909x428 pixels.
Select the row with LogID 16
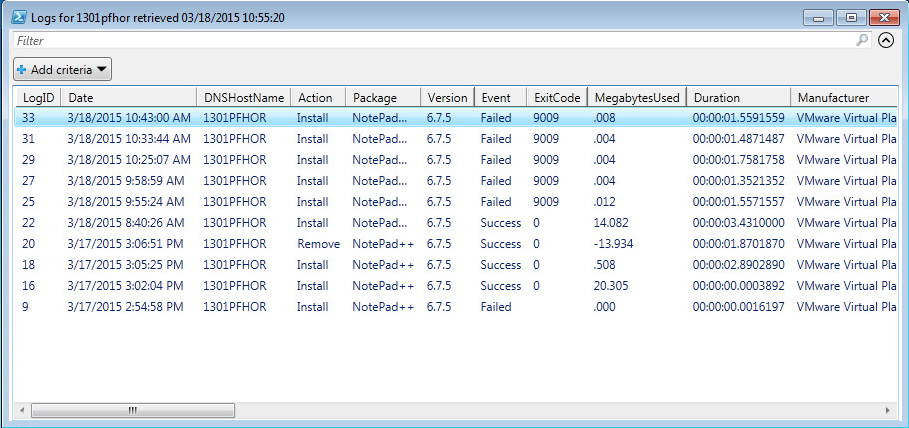[x=455, y=286]
